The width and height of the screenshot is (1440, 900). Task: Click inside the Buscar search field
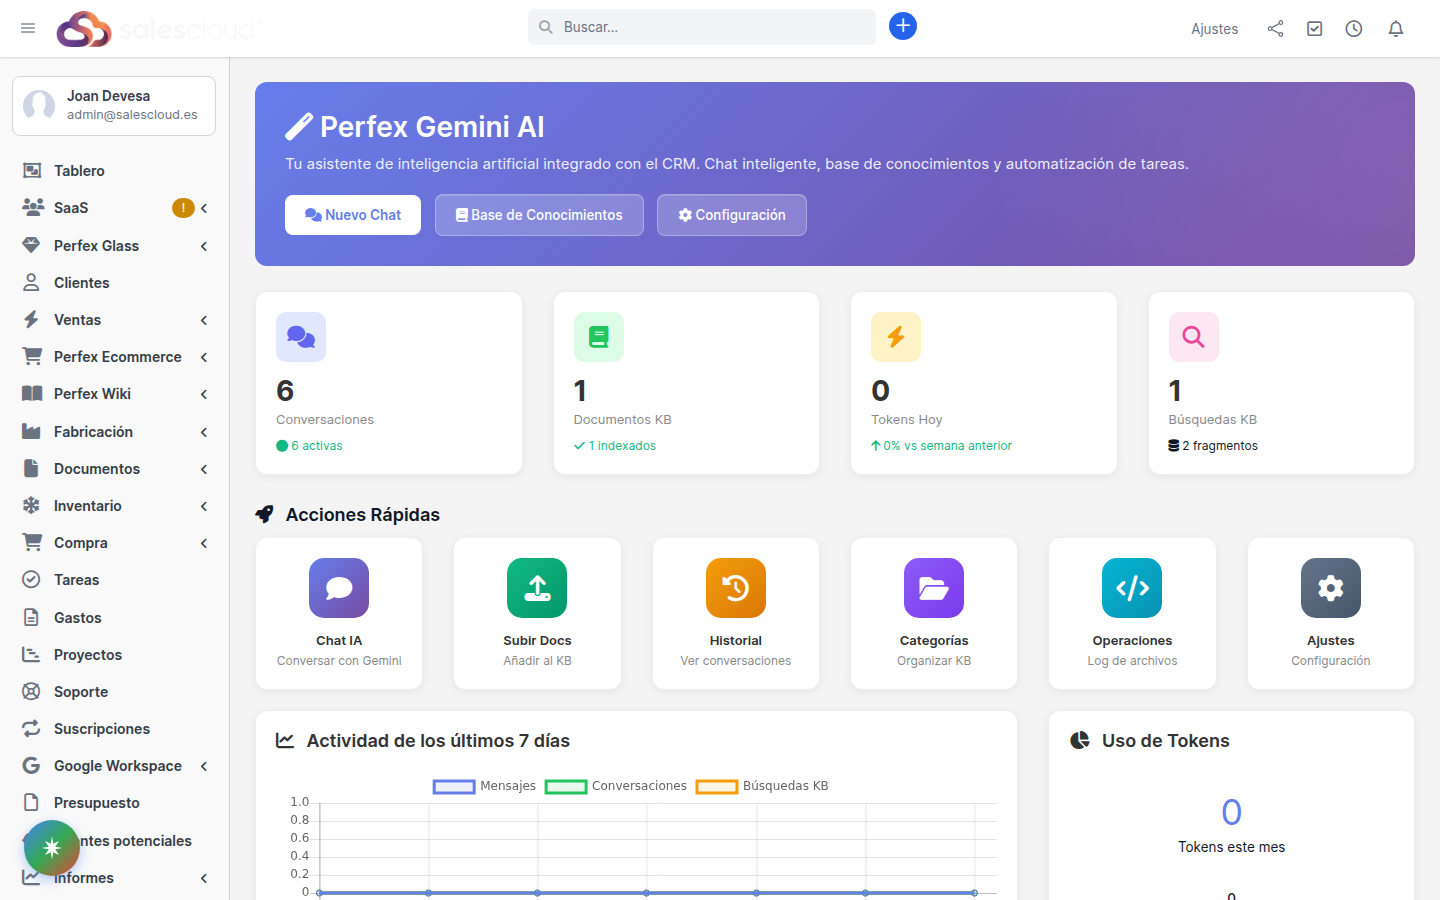point(700,27)
